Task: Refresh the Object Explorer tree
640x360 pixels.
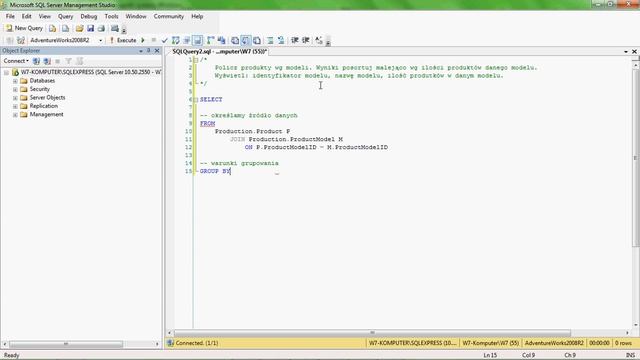Action: coord(80,61)
